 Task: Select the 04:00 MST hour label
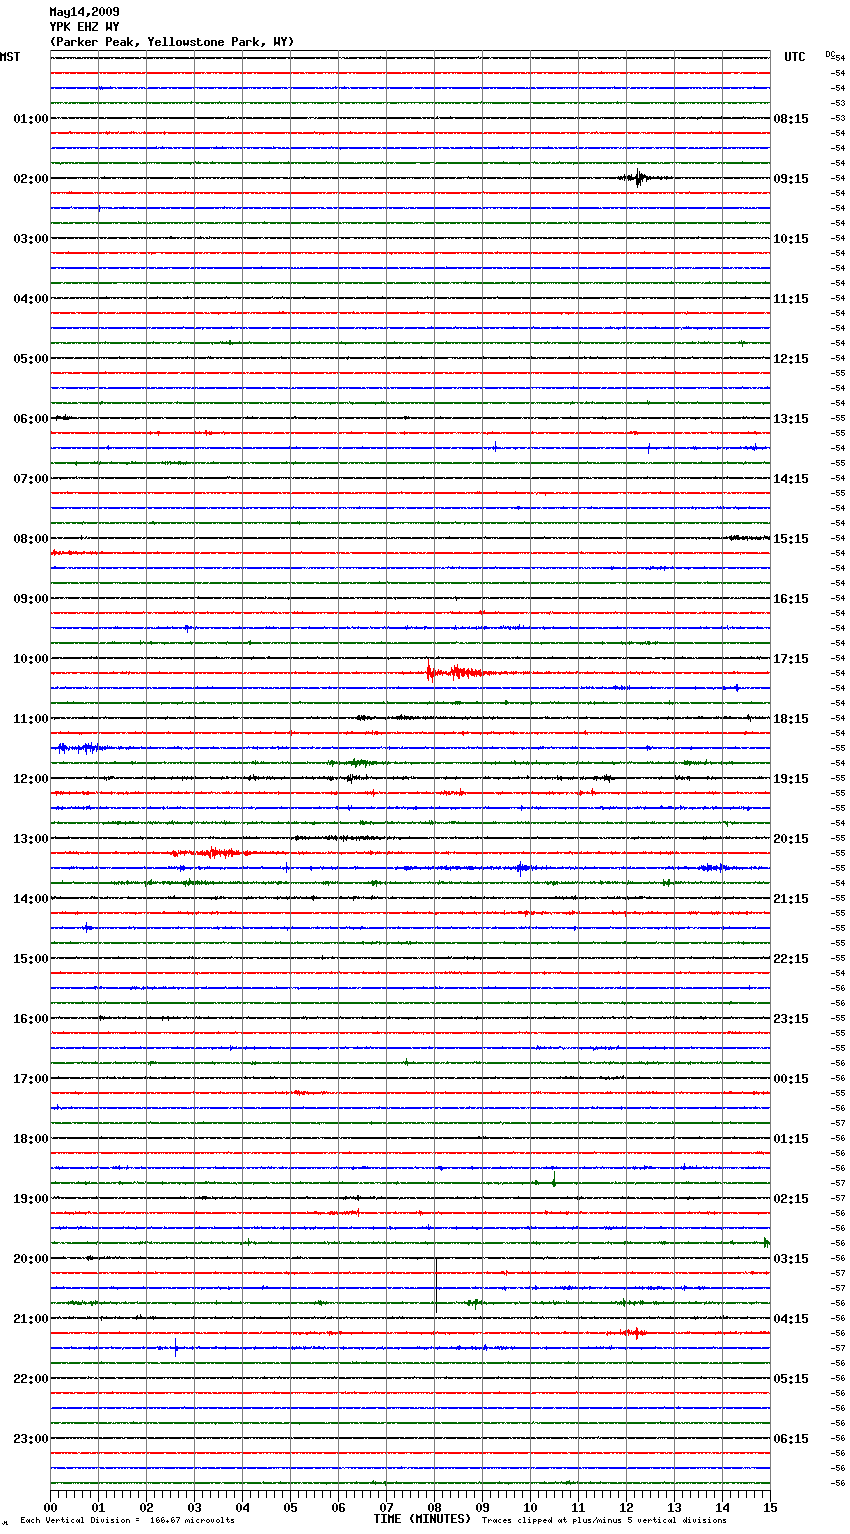pyautogui.click(x=30, y=299)
